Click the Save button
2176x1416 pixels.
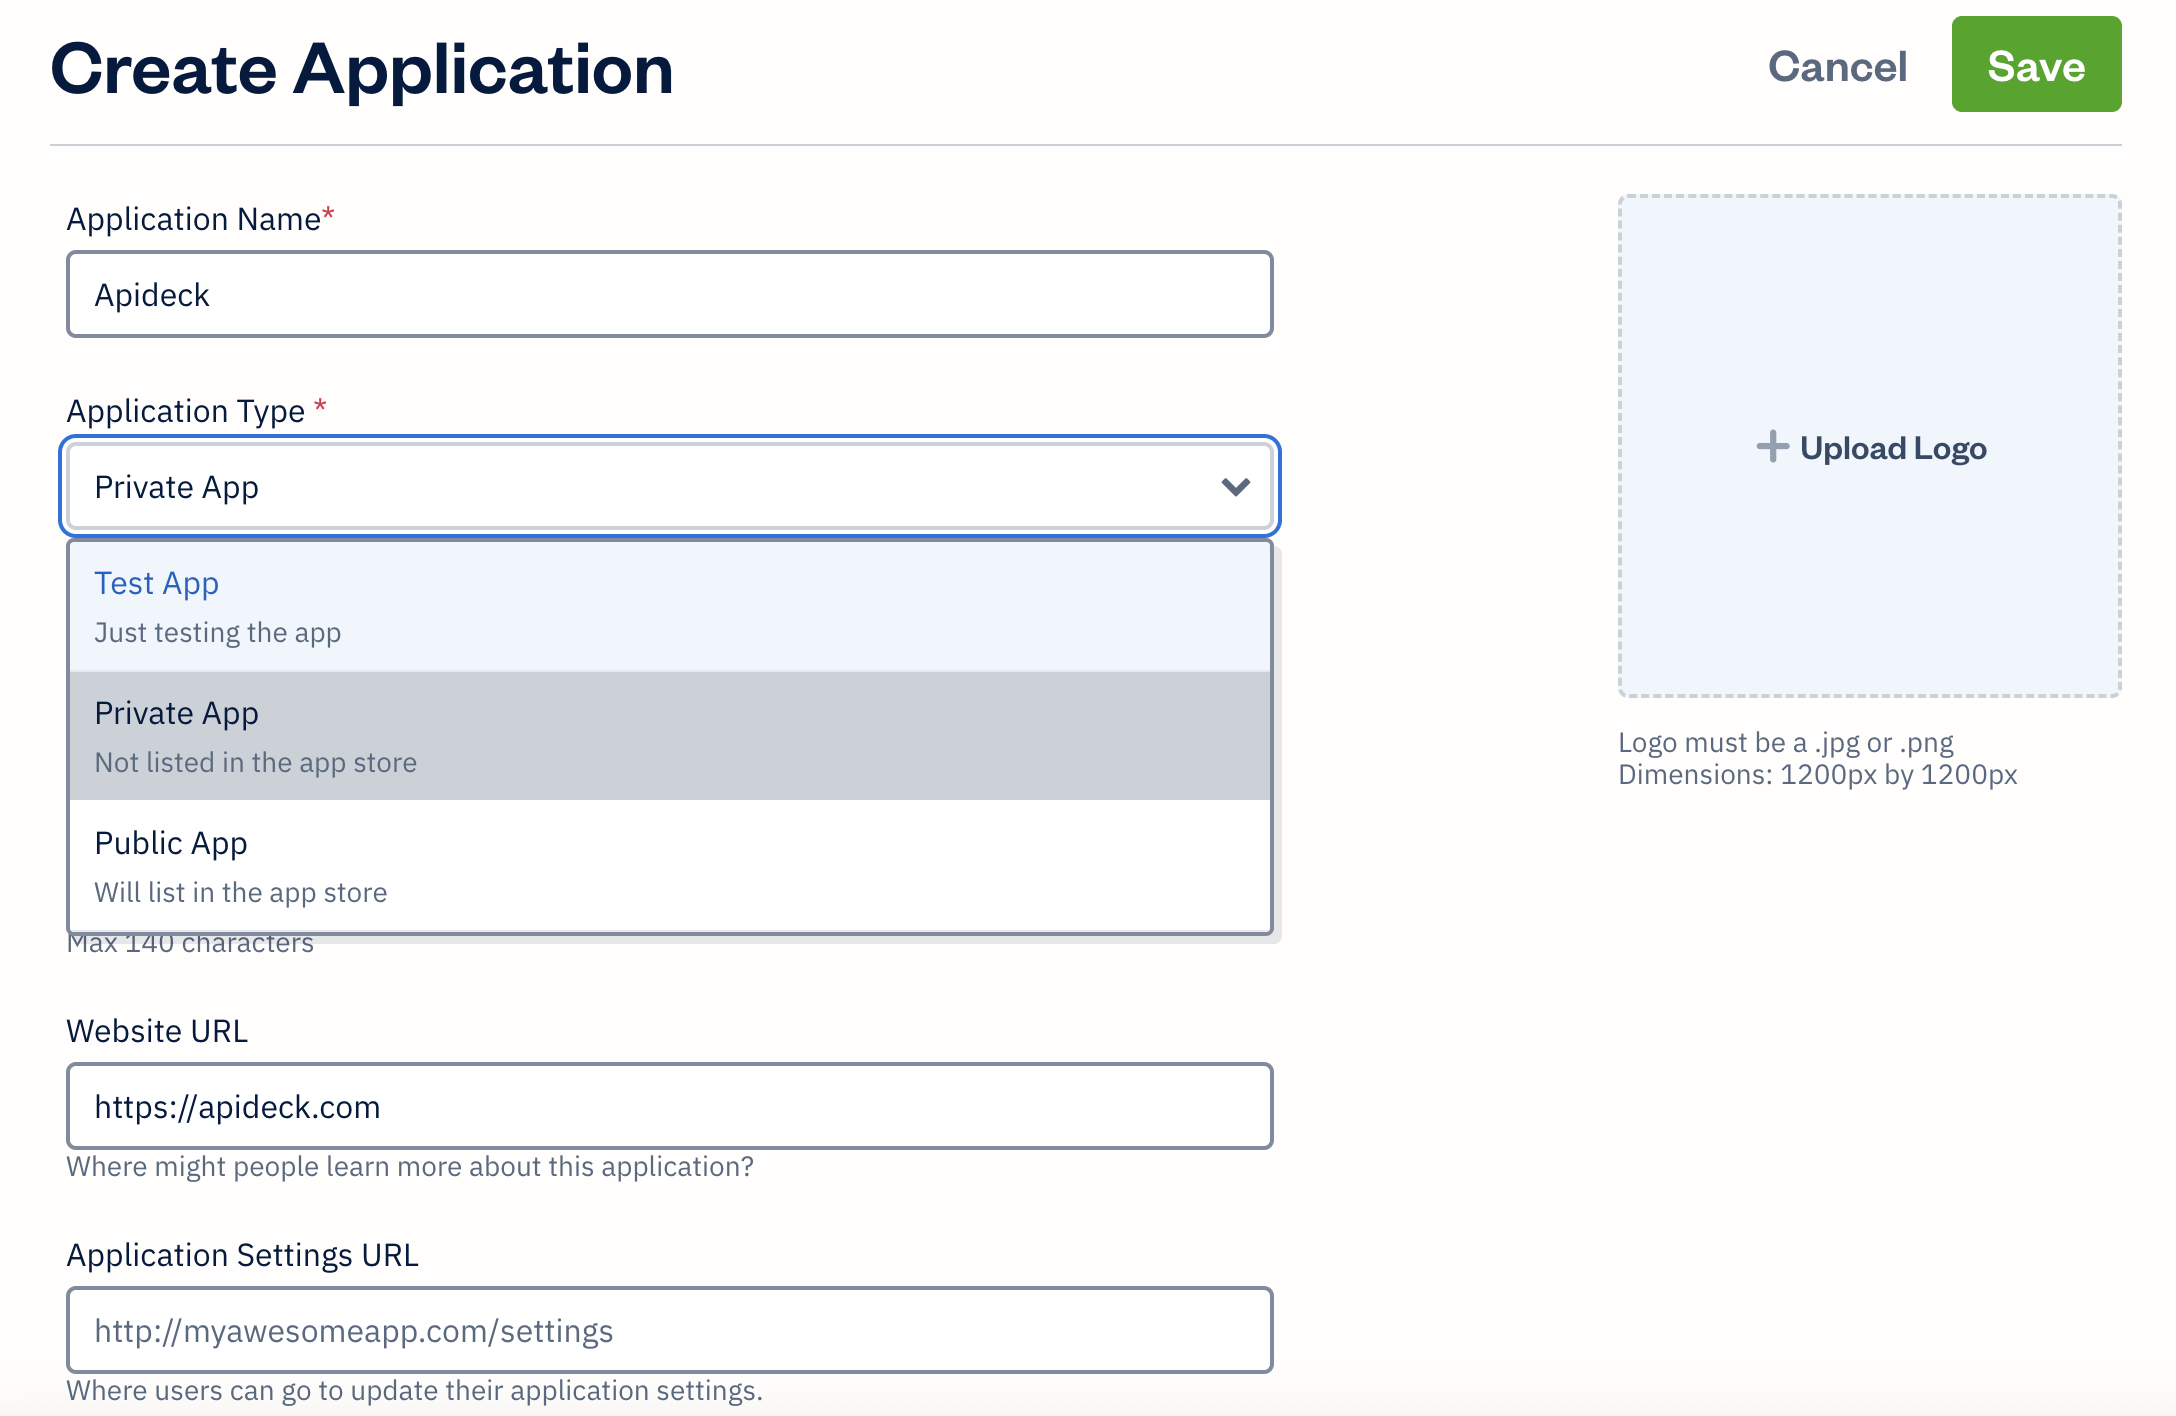(2036, 67)
